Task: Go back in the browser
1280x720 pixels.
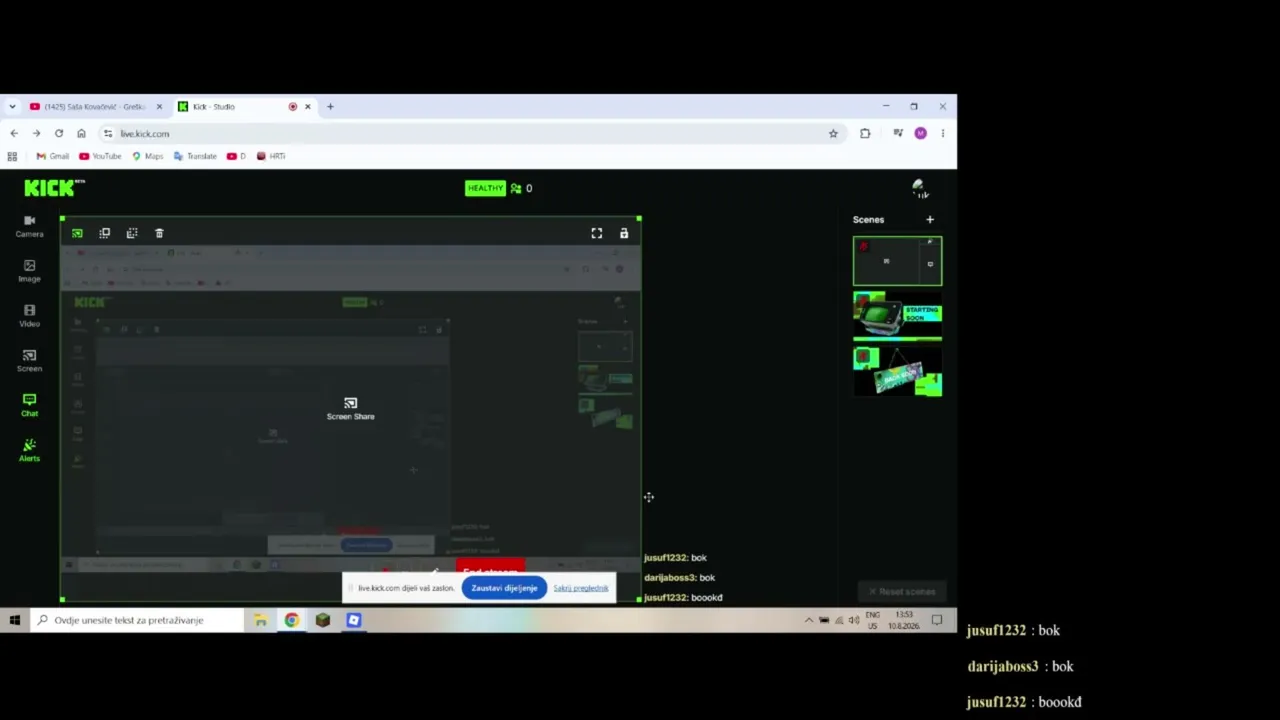Action: tap(14, 133)
